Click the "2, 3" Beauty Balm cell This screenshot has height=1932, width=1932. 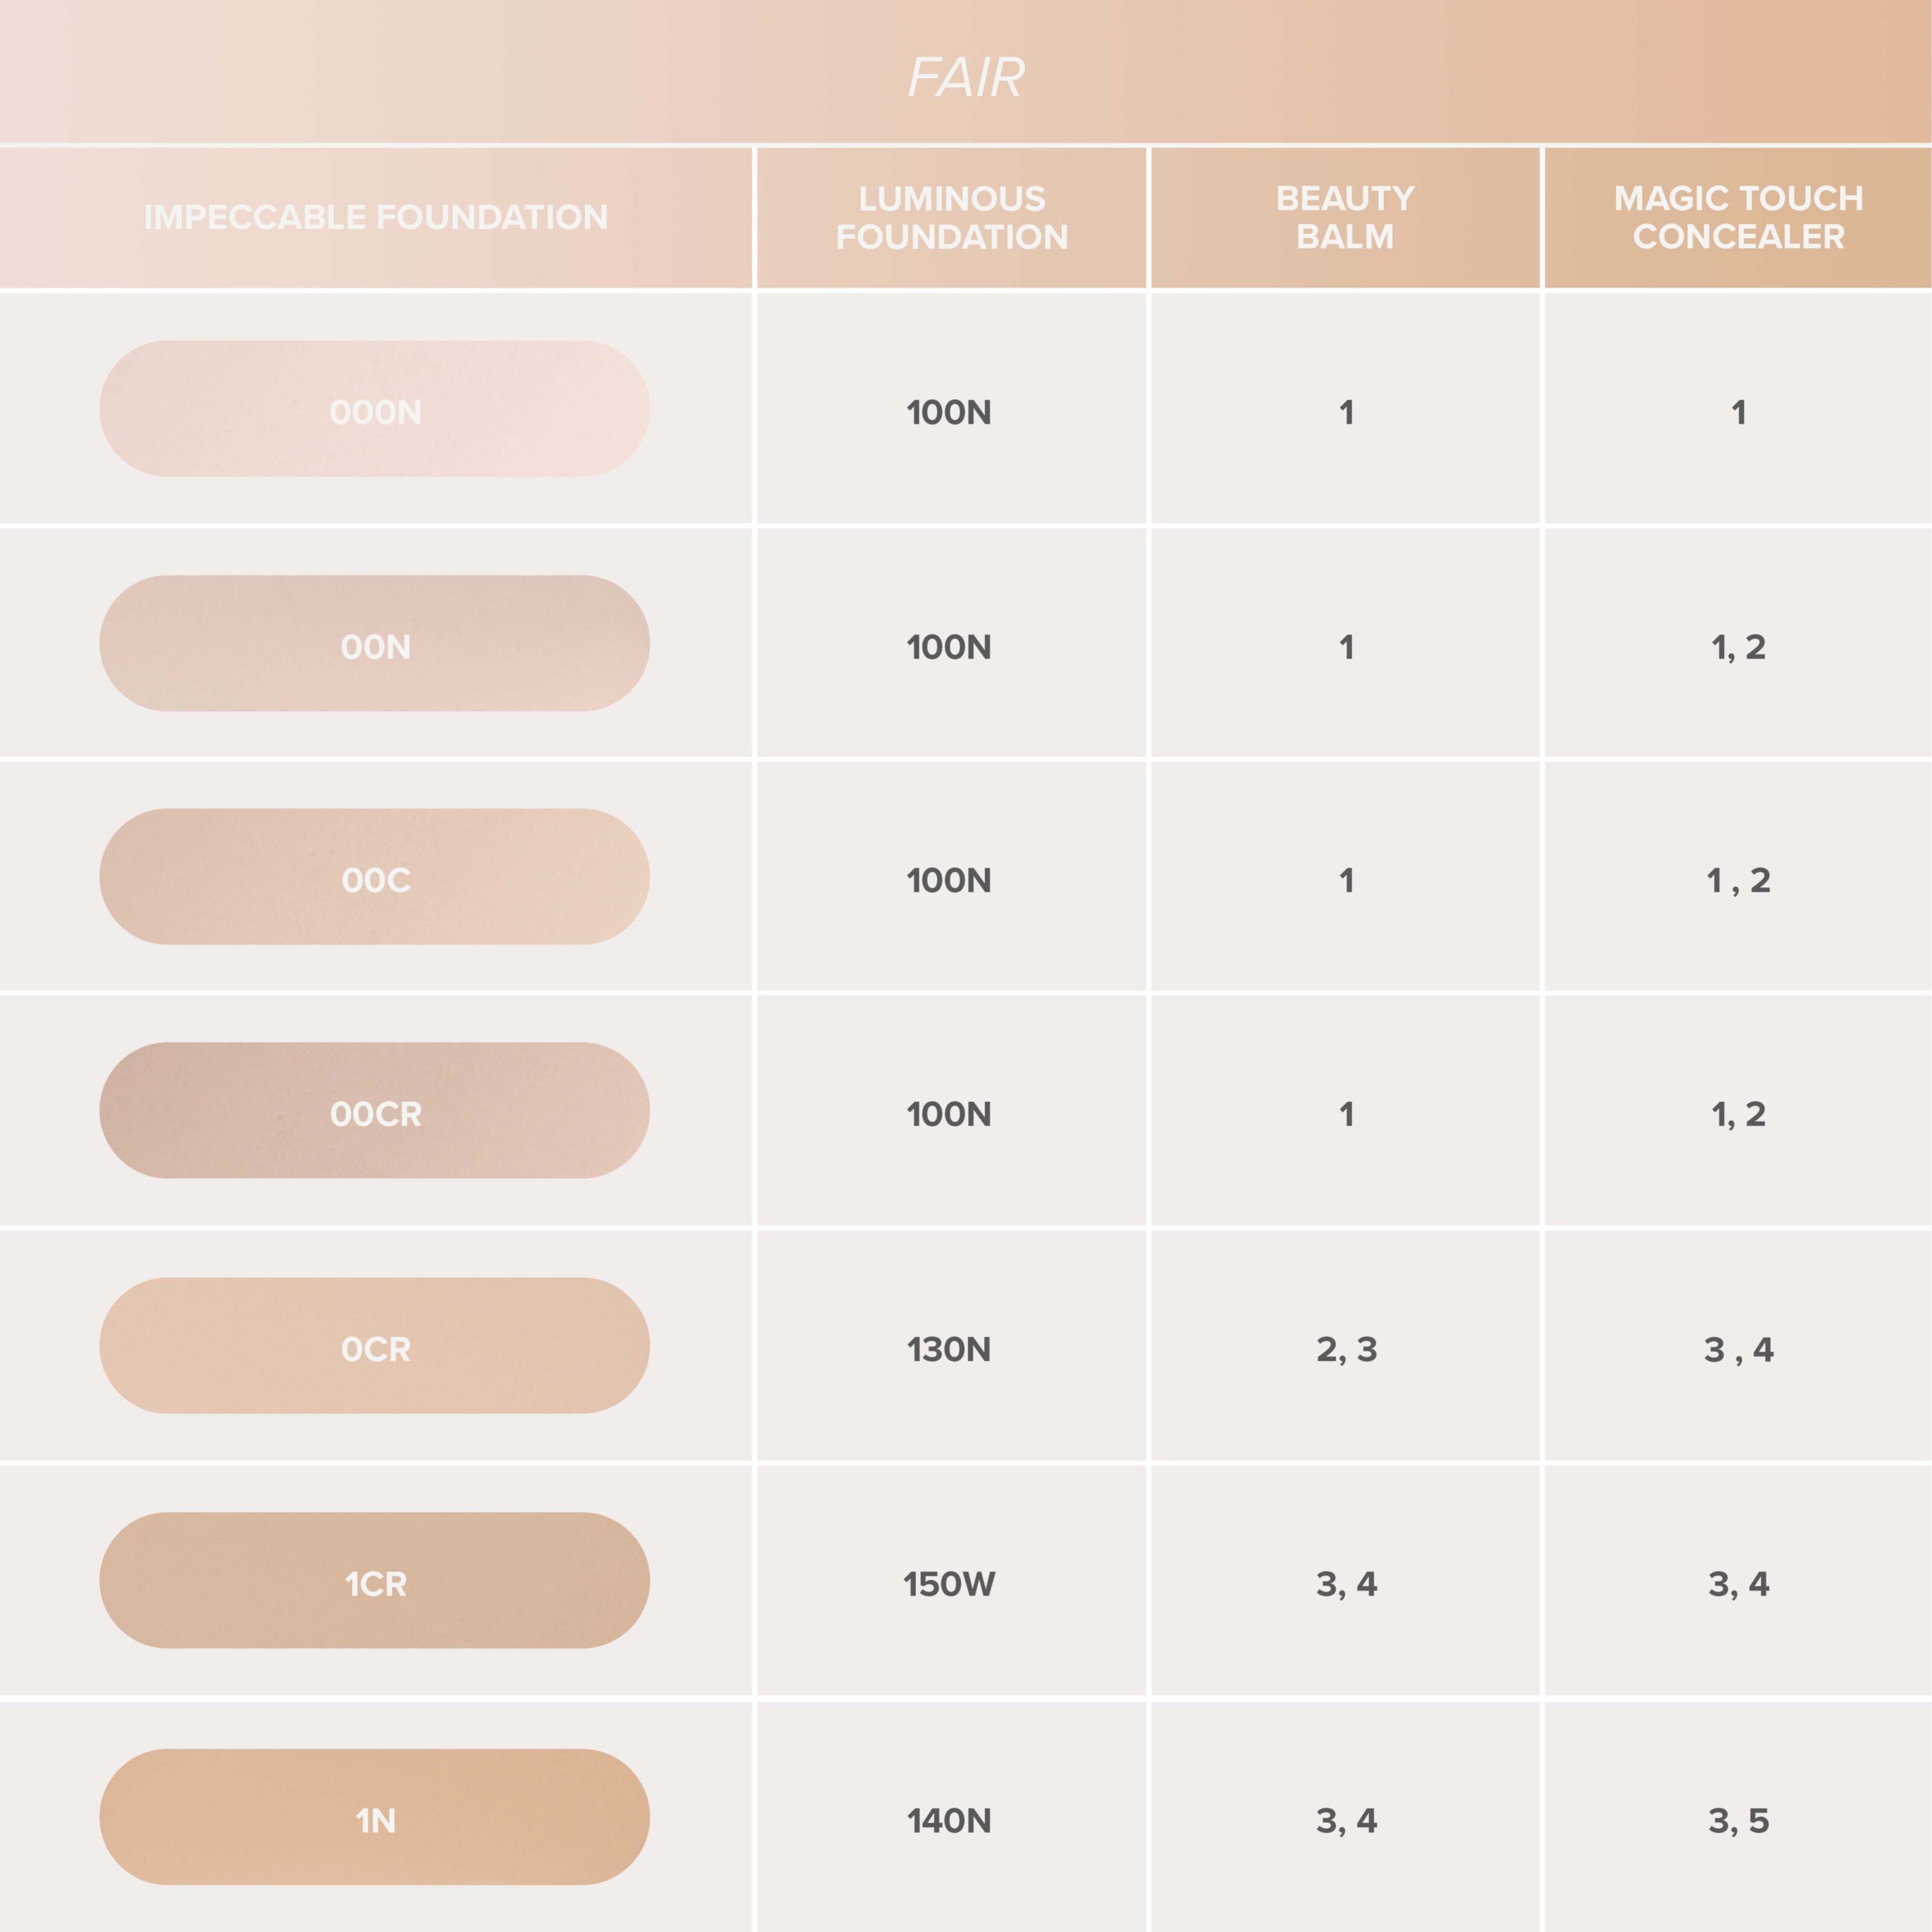tap(1346, 1349)
